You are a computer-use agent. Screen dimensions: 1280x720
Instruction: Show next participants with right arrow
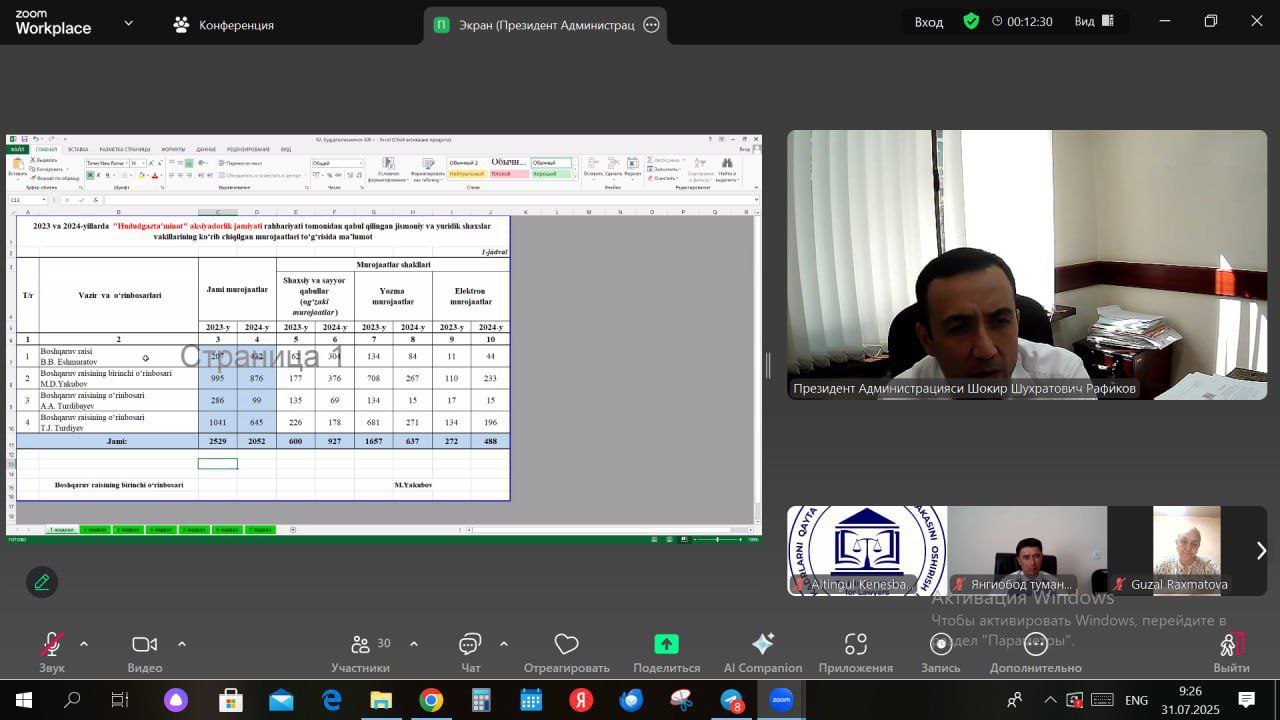click(x=1261, y=551)
